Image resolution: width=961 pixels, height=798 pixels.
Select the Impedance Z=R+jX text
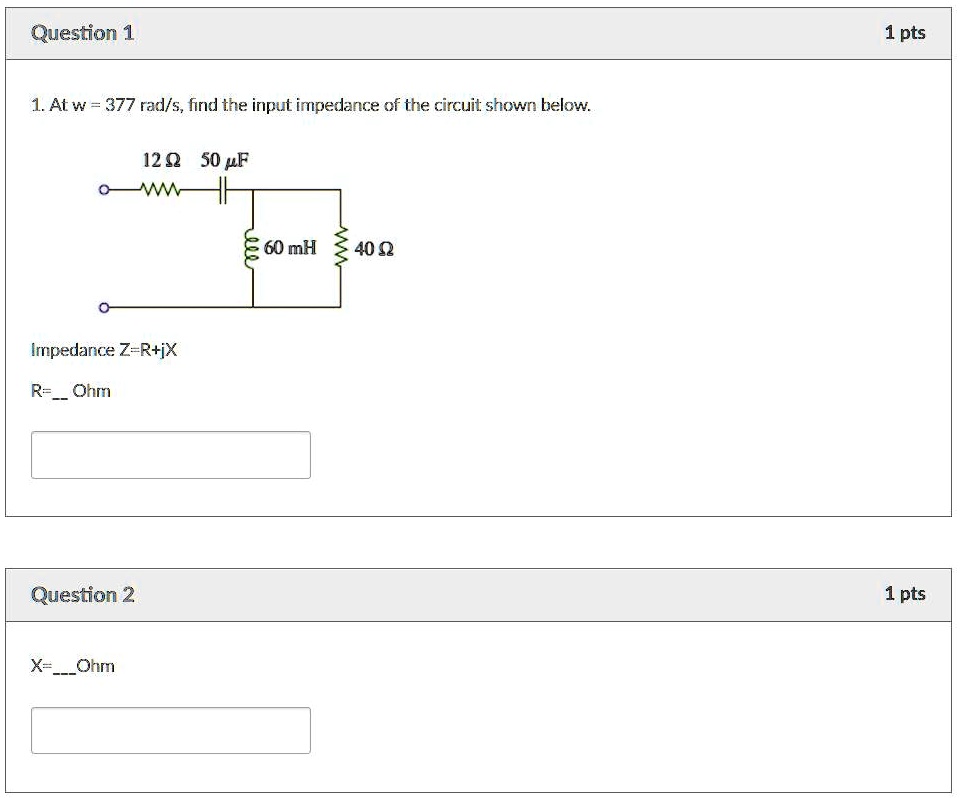[x=107, y=350]
